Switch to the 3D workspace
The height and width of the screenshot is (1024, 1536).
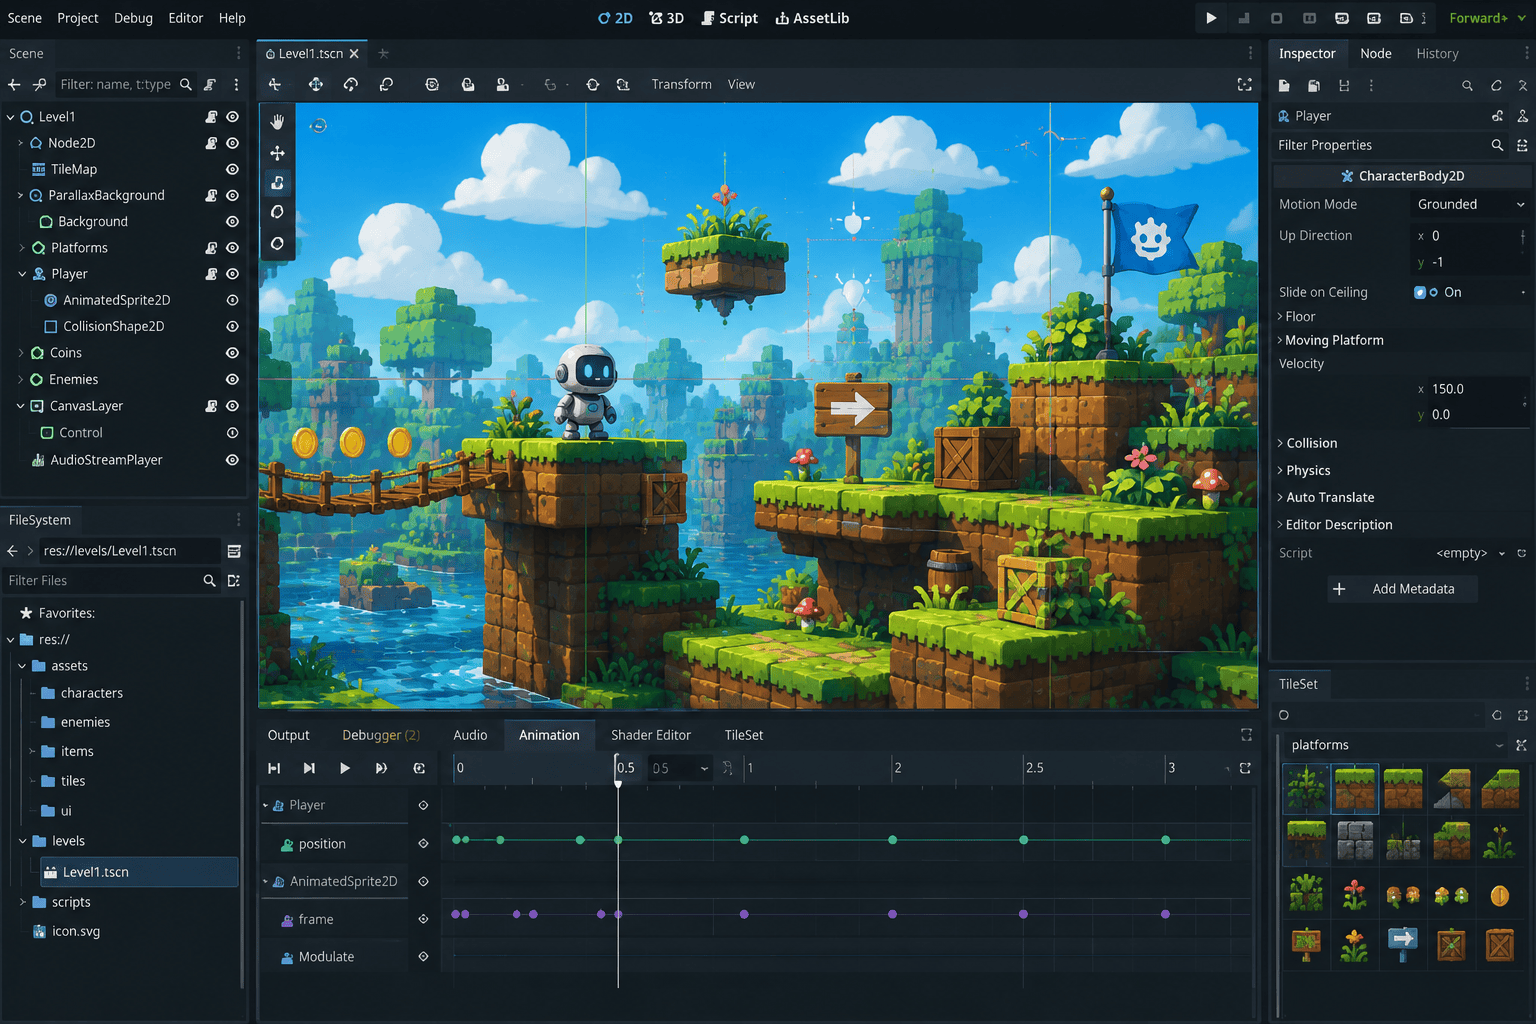(x=666, y=18)
